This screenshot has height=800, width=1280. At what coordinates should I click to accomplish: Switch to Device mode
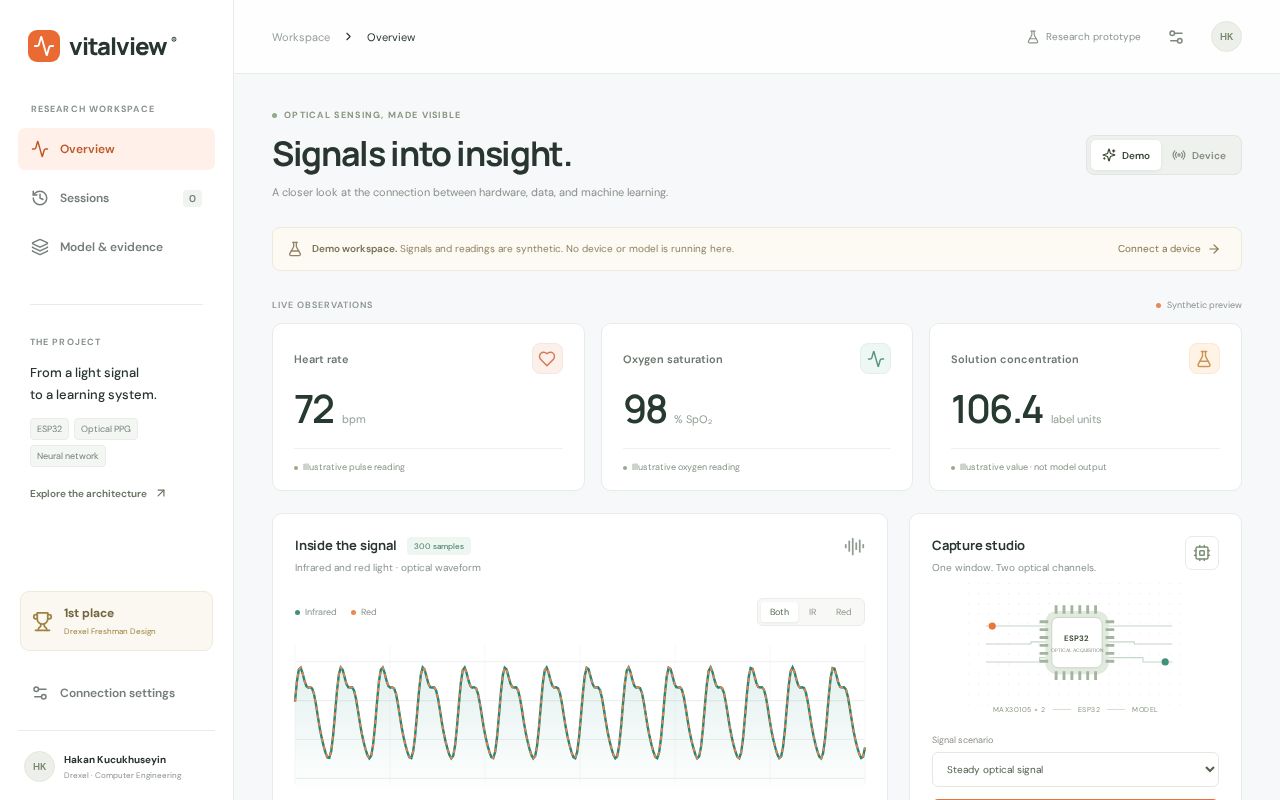tap(1199, 155)
